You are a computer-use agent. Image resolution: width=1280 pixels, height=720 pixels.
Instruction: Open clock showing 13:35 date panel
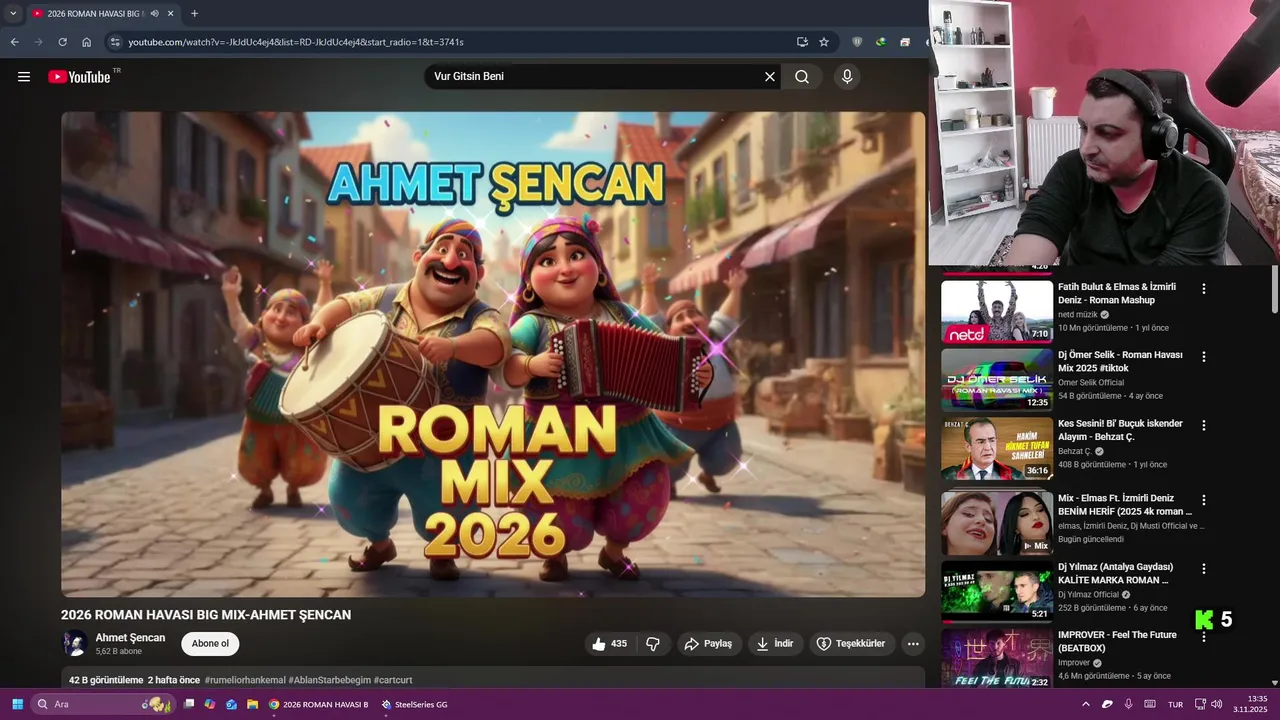point(1250,704)
